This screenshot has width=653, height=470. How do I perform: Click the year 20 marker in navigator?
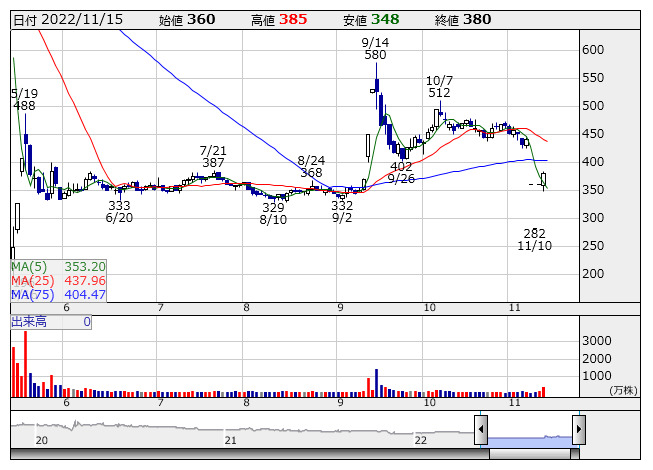point(42,440)
